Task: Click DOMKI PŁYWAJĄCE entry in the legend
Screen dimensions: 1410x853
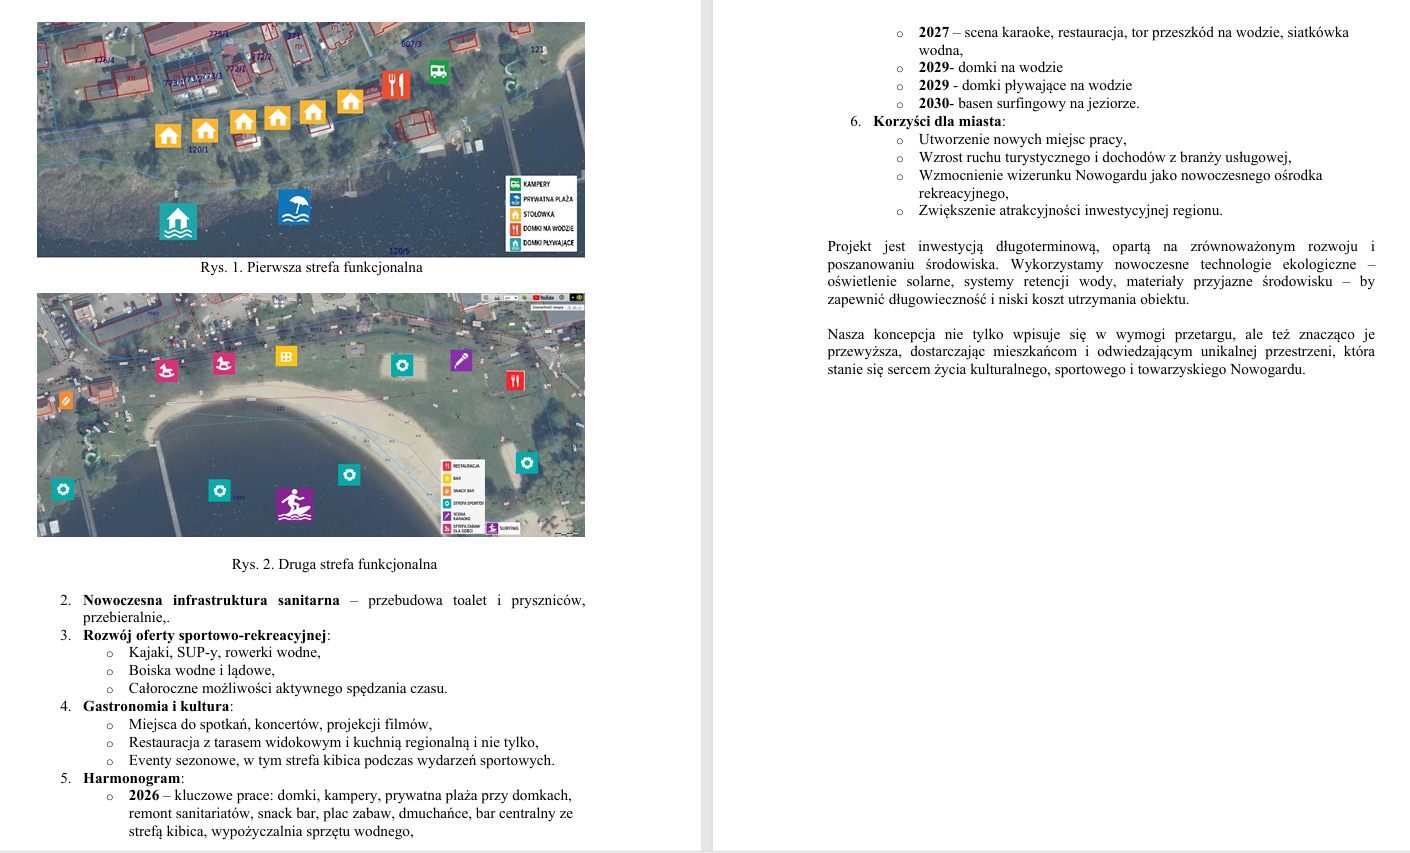Action: [x=547, y=243]
